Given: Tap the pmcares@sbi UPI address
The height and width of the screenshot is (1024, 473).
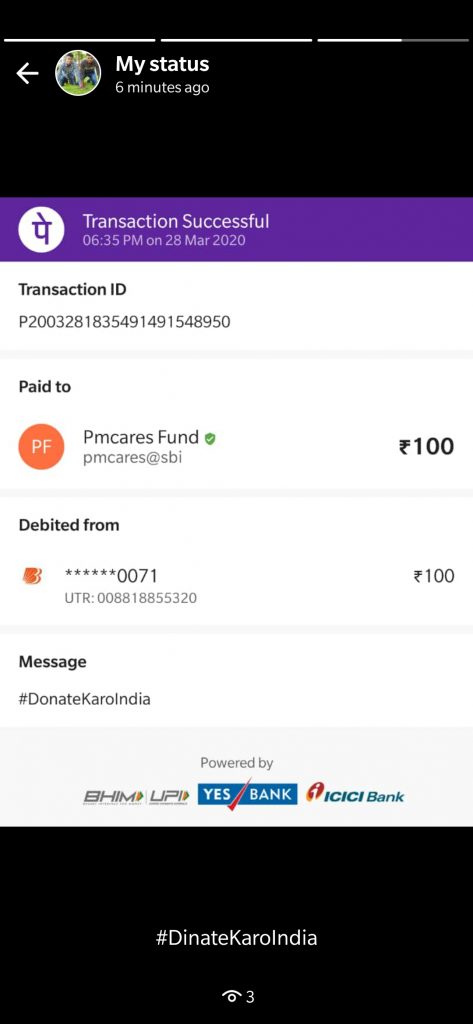Looking at the screenshot, I should pyautogui.click(x=133, y=458).
